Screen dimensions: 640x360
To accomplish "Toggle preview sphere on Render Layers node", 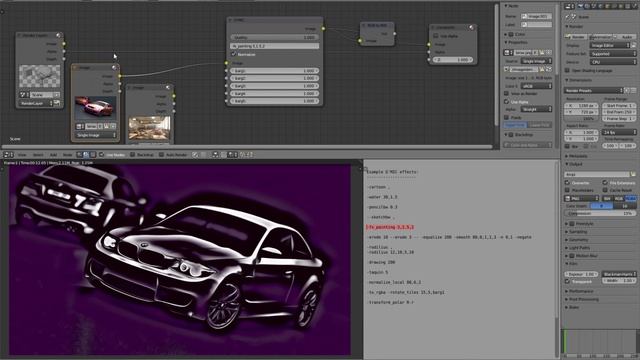I will (59, 36).
